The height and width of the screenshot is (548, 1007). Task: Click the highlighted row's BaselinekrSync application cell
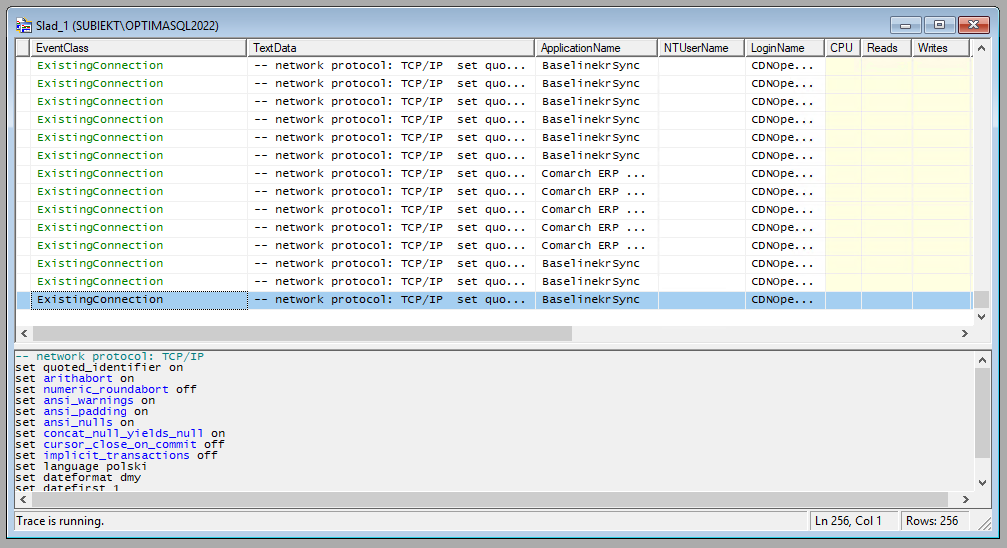point(597,300)
